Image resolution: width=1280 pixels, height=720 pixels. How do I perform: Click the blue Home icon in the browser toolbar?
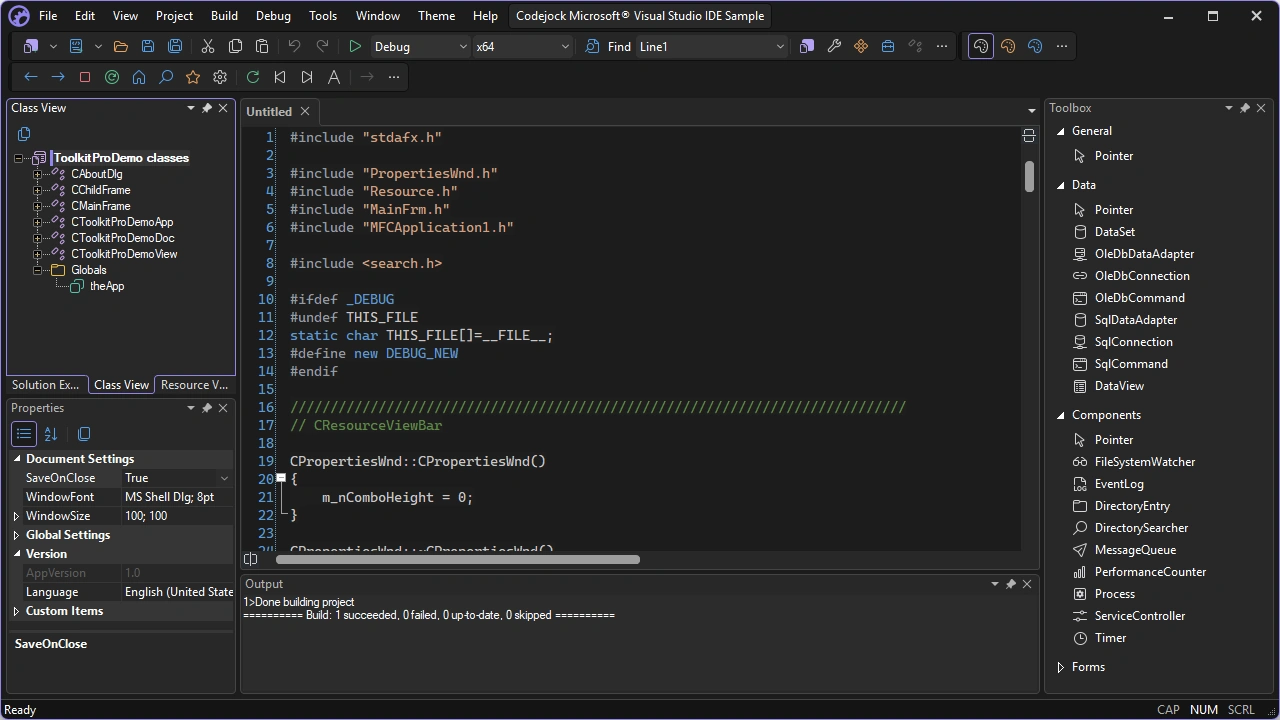tap(139, 77)
